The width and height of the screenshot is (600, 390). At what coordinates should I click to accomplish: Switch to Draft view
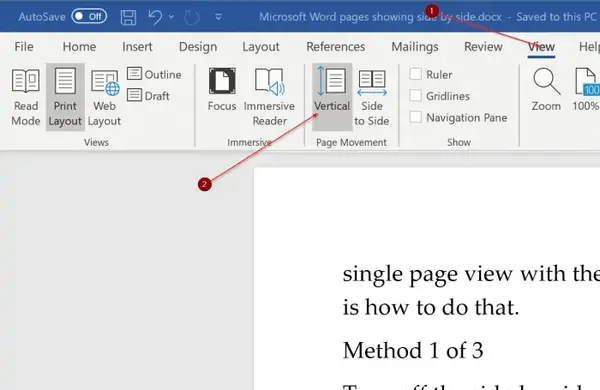click(x=148, y=96)
